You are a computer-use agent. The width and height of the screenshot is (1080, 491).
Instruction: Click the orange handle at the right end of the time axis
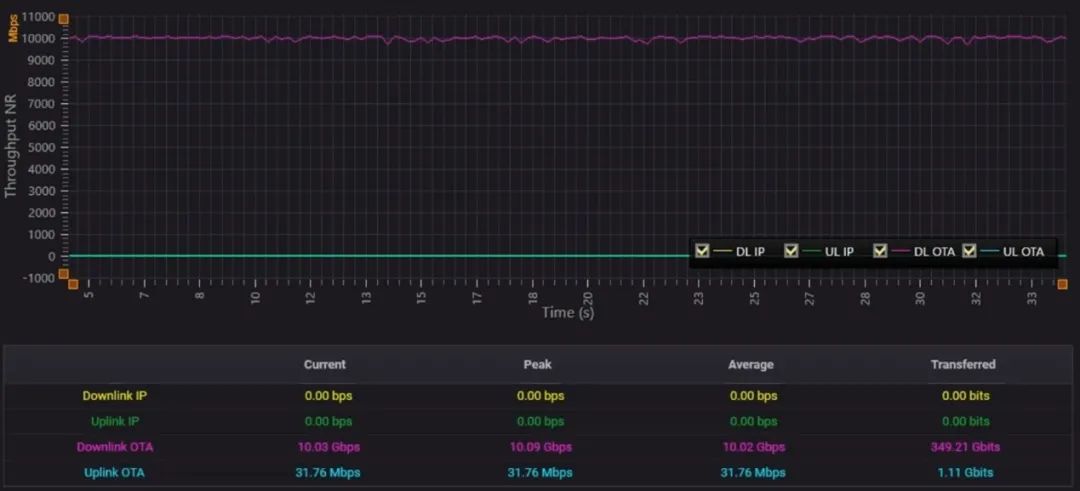pos(1062,285)
